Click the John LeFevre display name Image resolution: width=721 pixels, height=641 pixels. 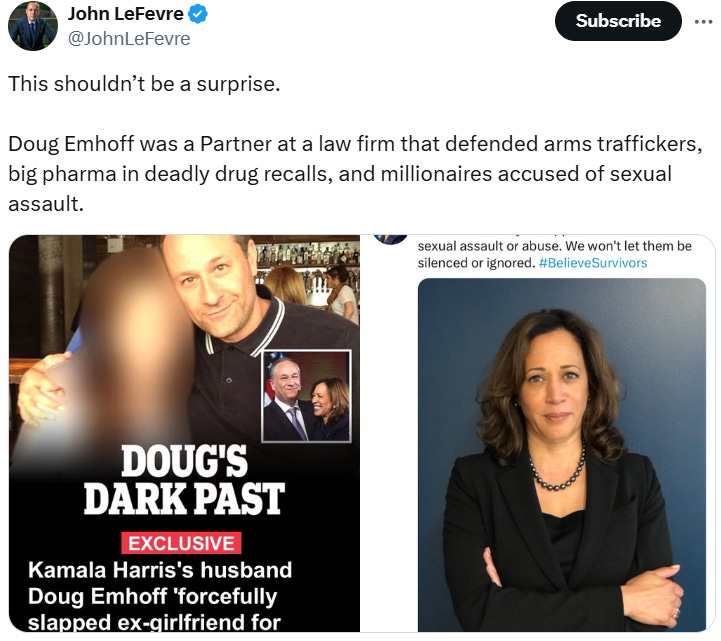click(x=126, y=14)
